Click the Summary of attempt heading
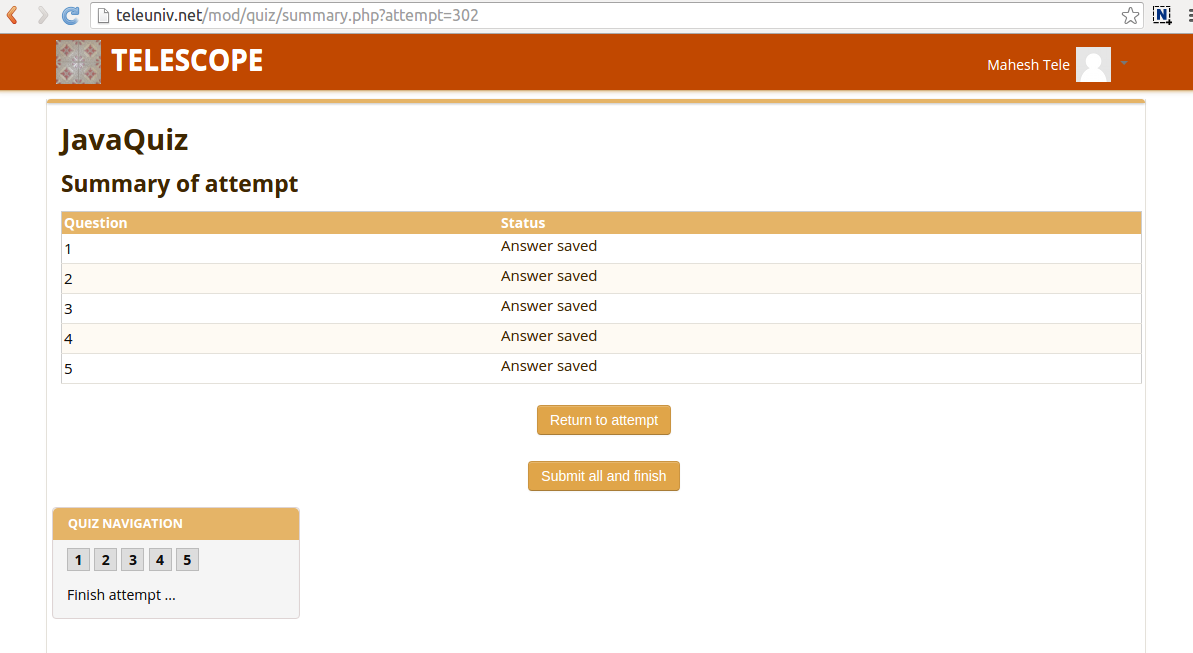The height and width of the screenshot is (653, 1193). [x=180, y=183]
